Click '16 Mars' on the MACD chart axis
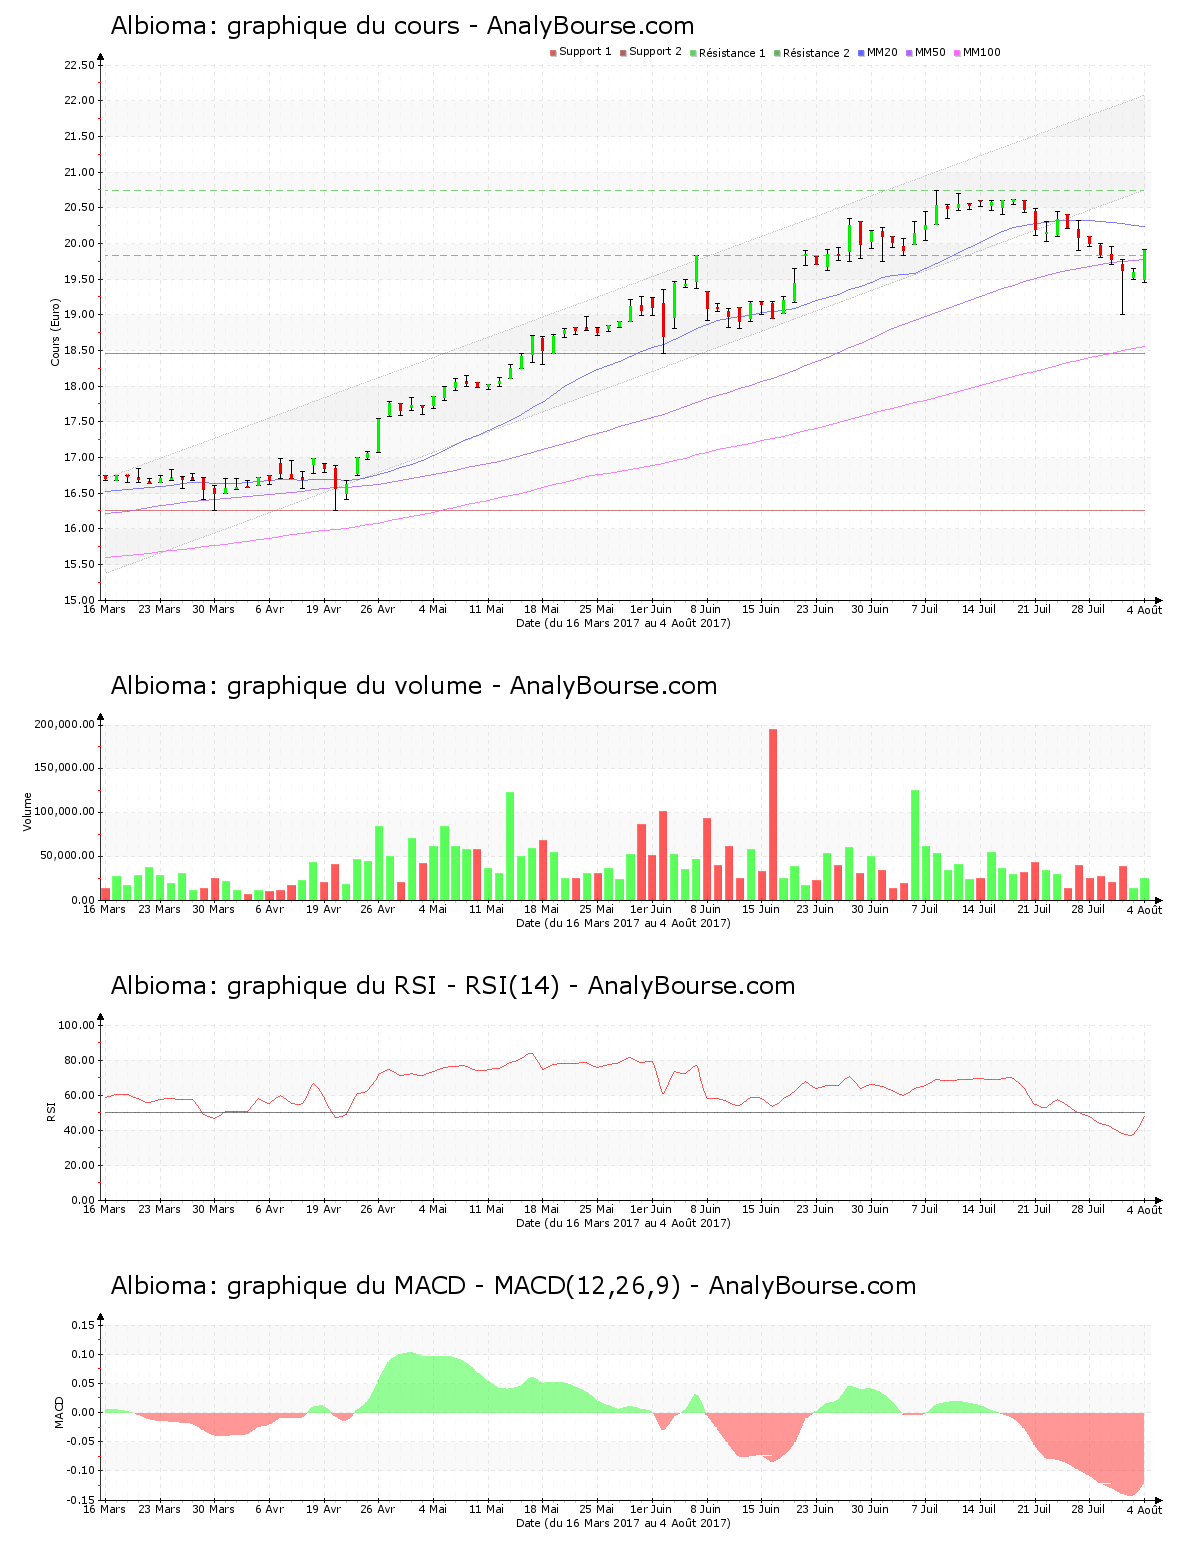The width and height of the screenshot is (1200, 1550). (105, 1509)
